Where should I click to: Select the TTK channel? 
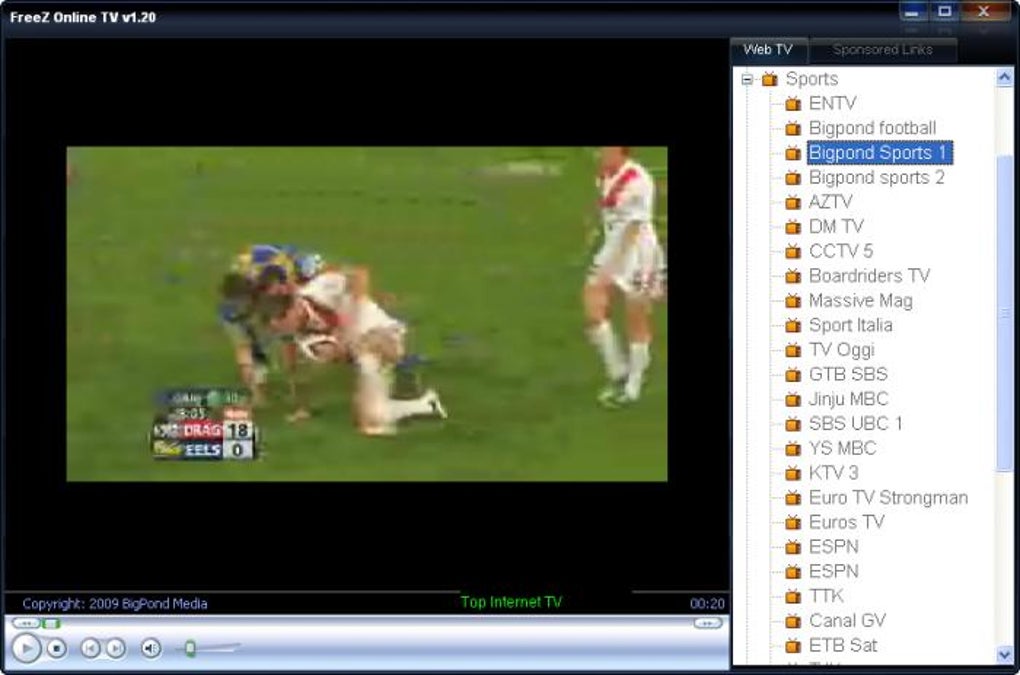826,596
